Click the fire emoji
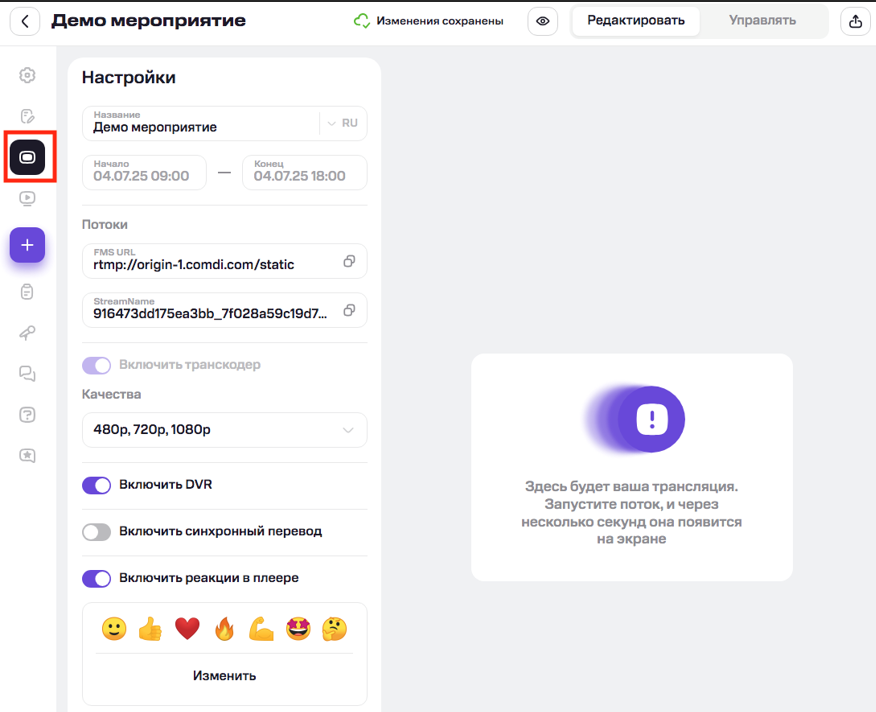 tap(224, 629)
